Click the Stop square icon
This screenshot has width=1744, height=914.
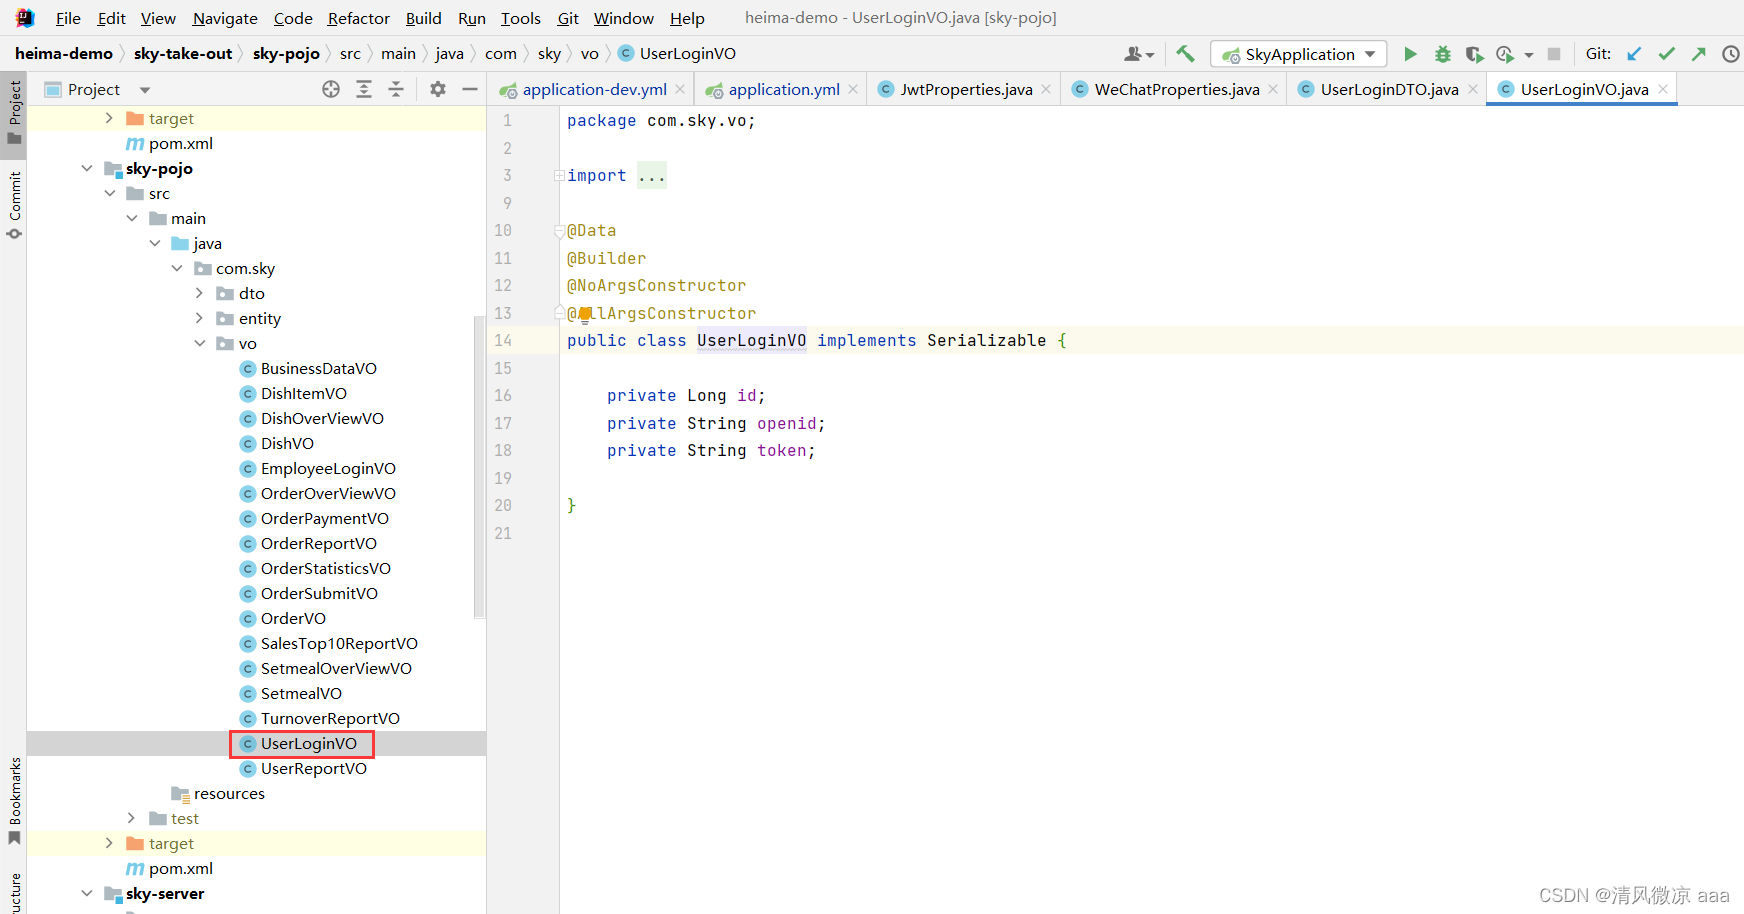[1554, 54]
